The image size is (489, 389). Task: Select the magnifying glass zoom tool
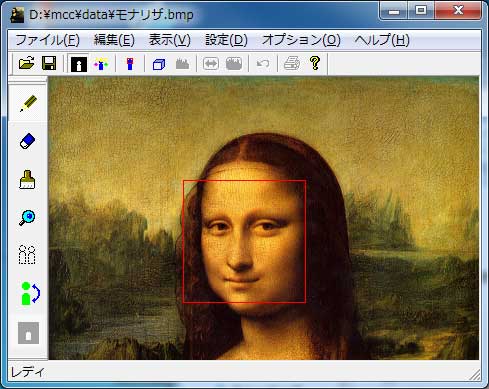(x=27, y=218)
